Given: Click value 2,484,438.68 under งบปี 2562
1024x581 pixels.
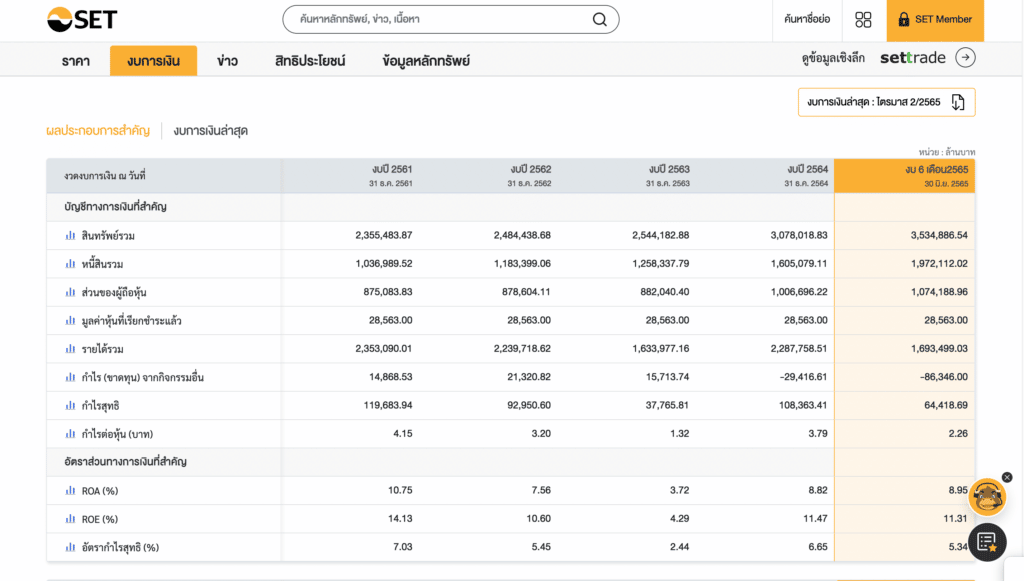Looking at the screenshot, I should tap(522, 235).
